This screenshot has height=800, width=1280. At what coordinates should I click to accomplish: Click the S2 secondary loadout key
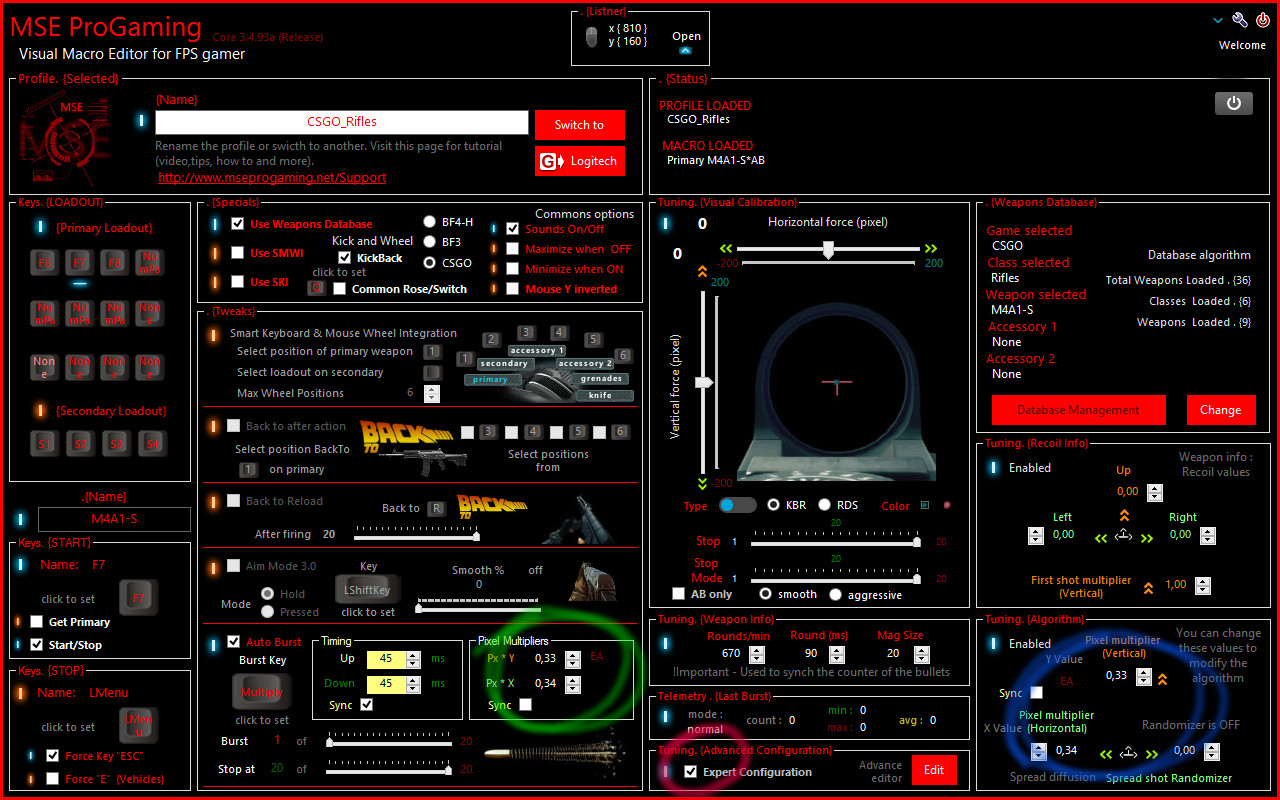click(x=80, y=442)
